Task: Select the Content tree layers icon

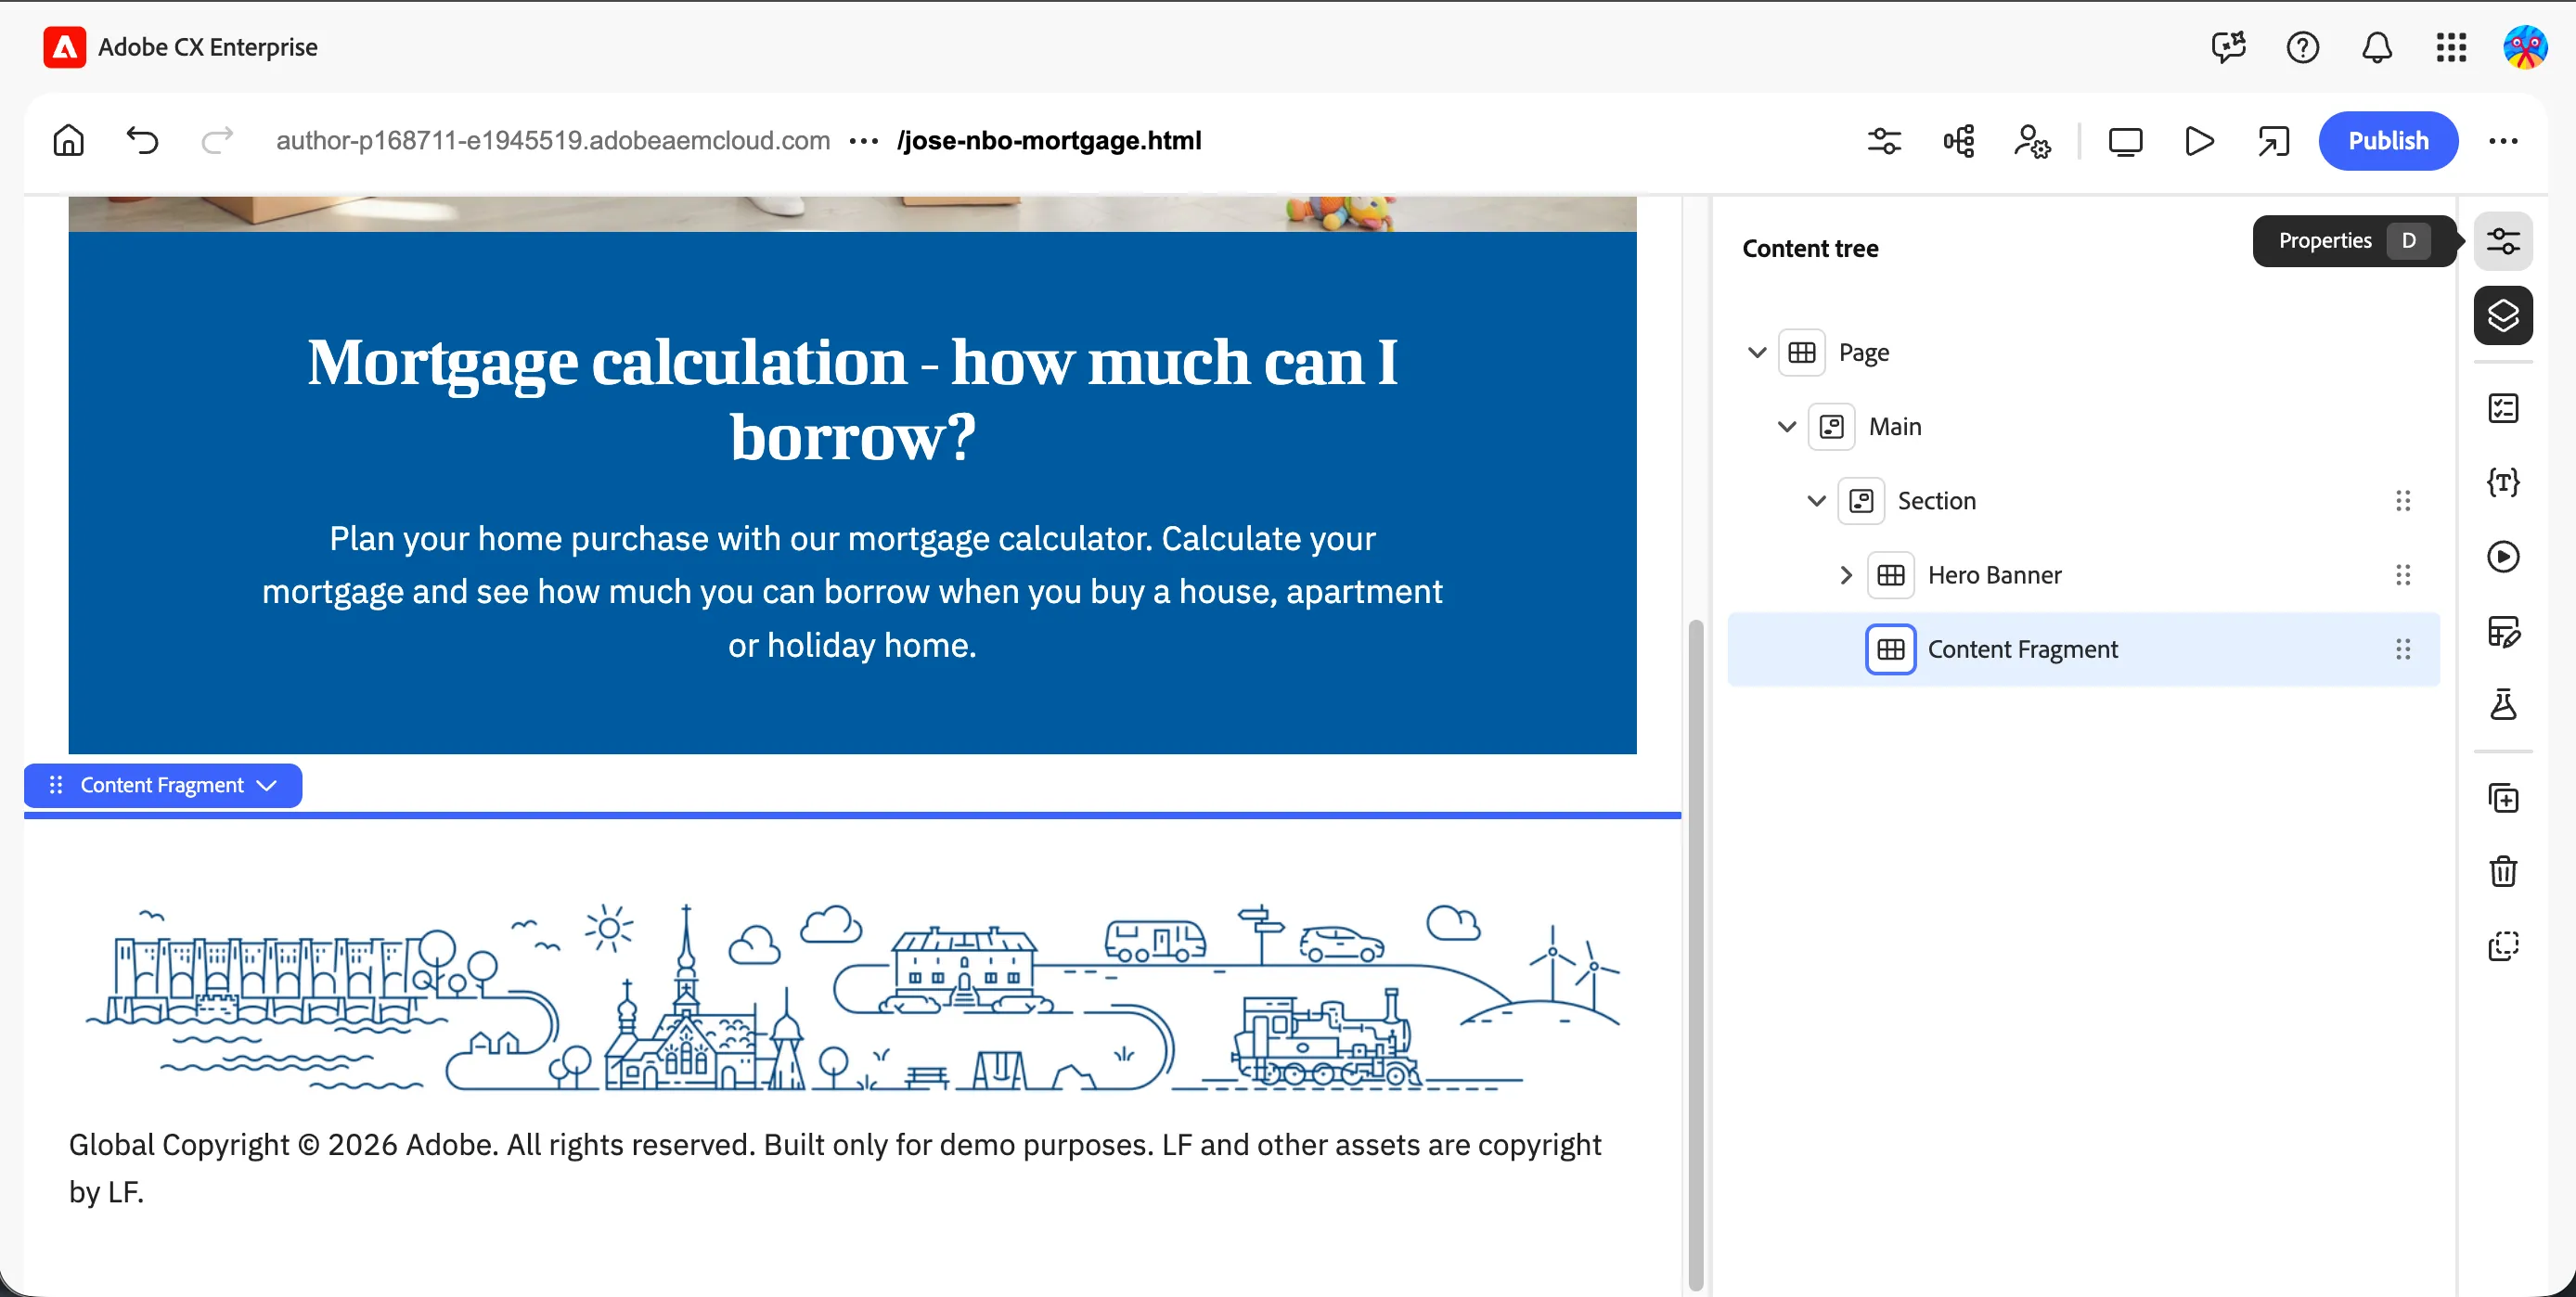Action: coord(2503,316)
